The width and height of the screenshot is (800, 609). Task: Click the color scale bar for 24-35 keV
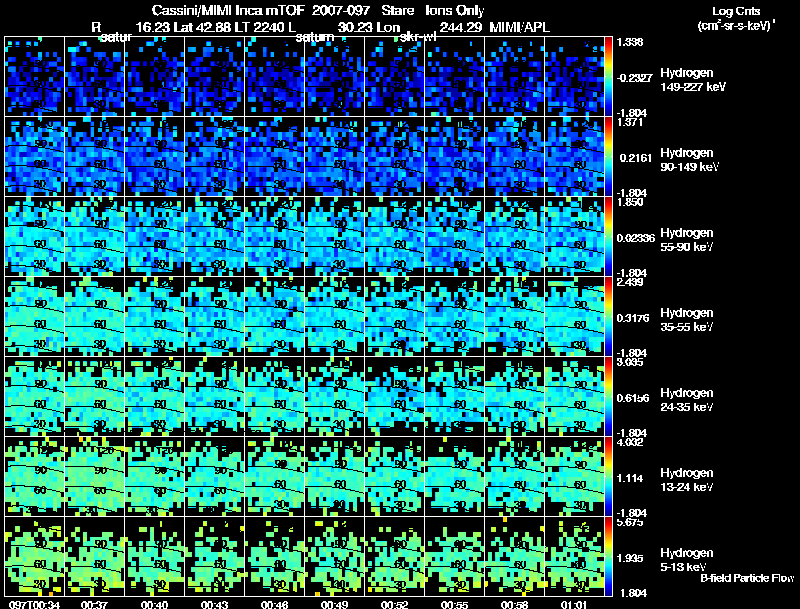[x=608, y=397]
